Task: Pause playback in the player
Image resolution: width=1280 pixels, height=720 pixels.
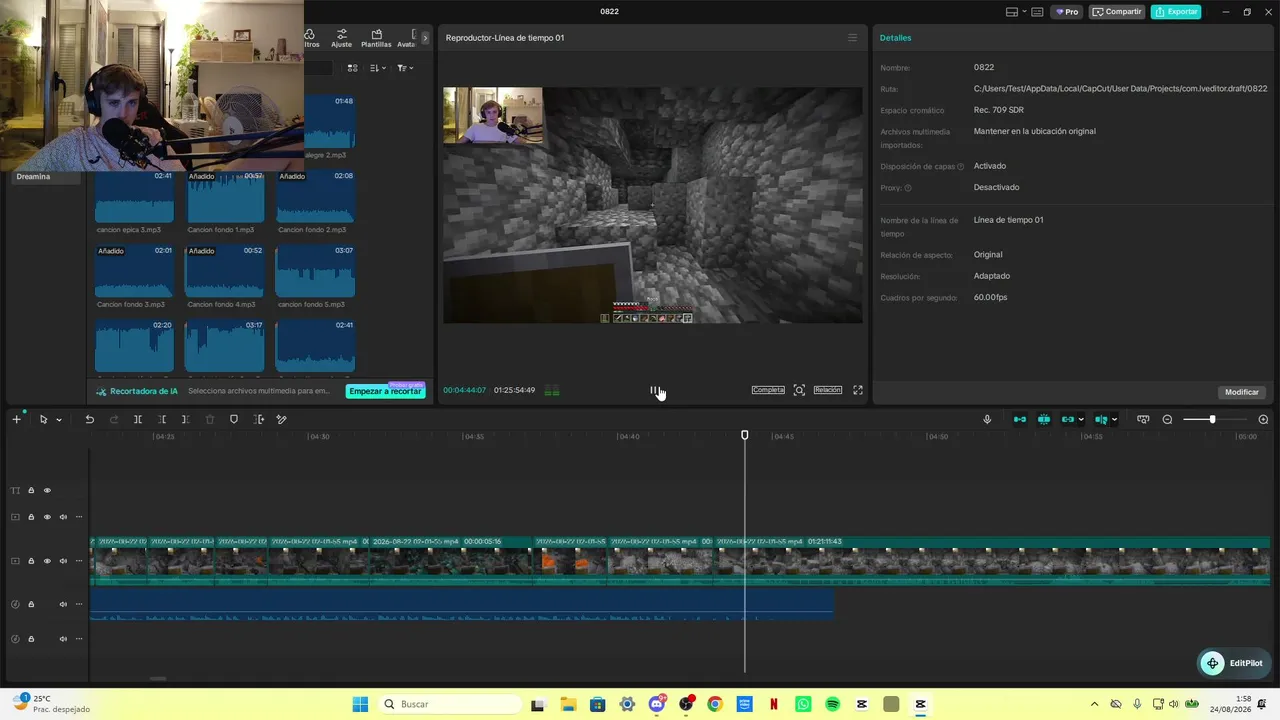Action: point(654,391)
